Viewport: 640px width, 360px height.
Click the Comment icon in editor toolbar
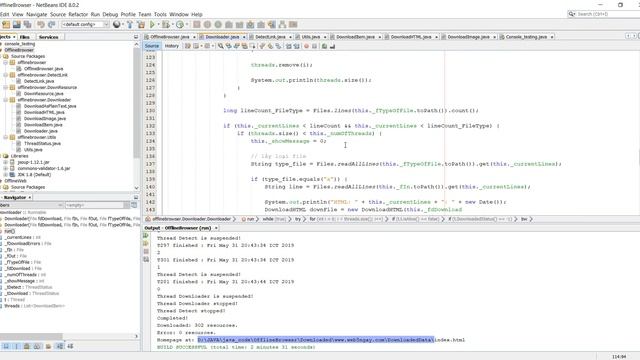324,46
